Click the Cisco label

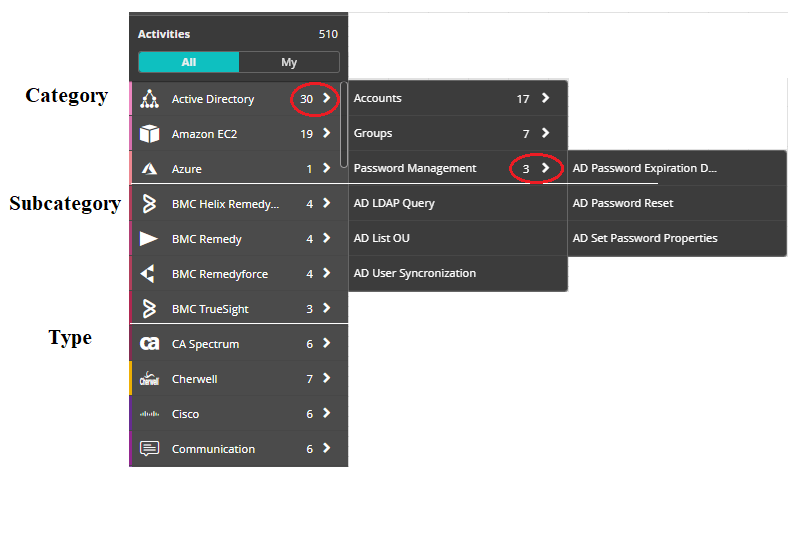[x=185, y=414]
